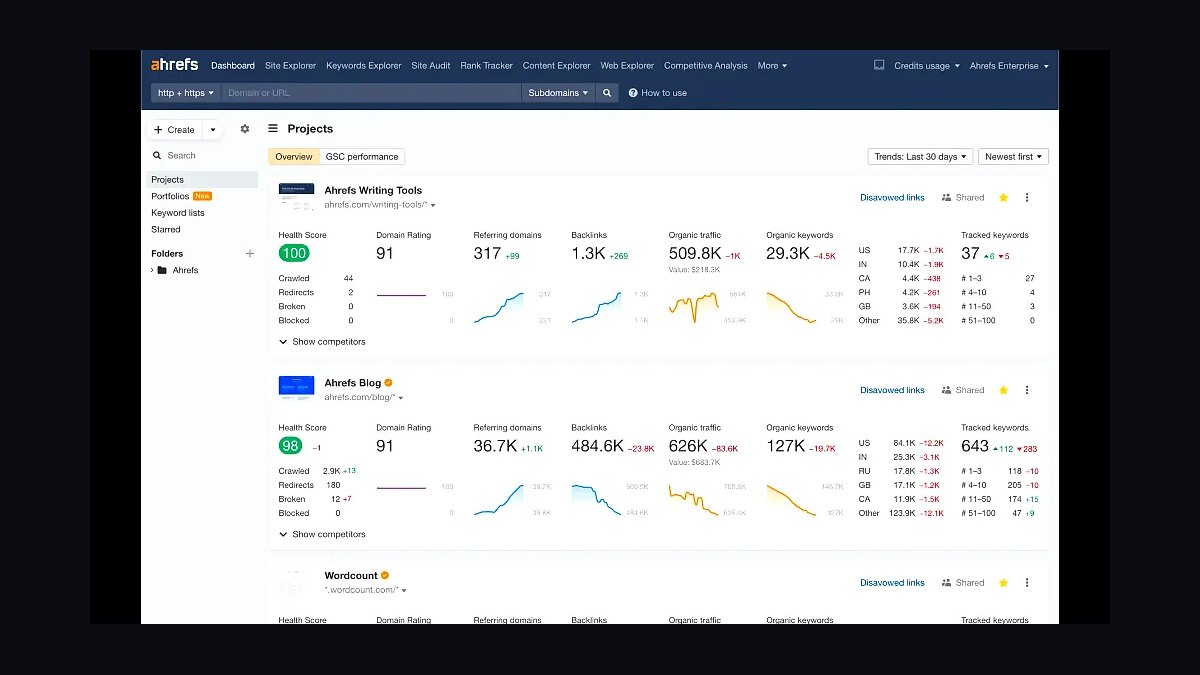Click the Domain or URL input field

(371, 93)
